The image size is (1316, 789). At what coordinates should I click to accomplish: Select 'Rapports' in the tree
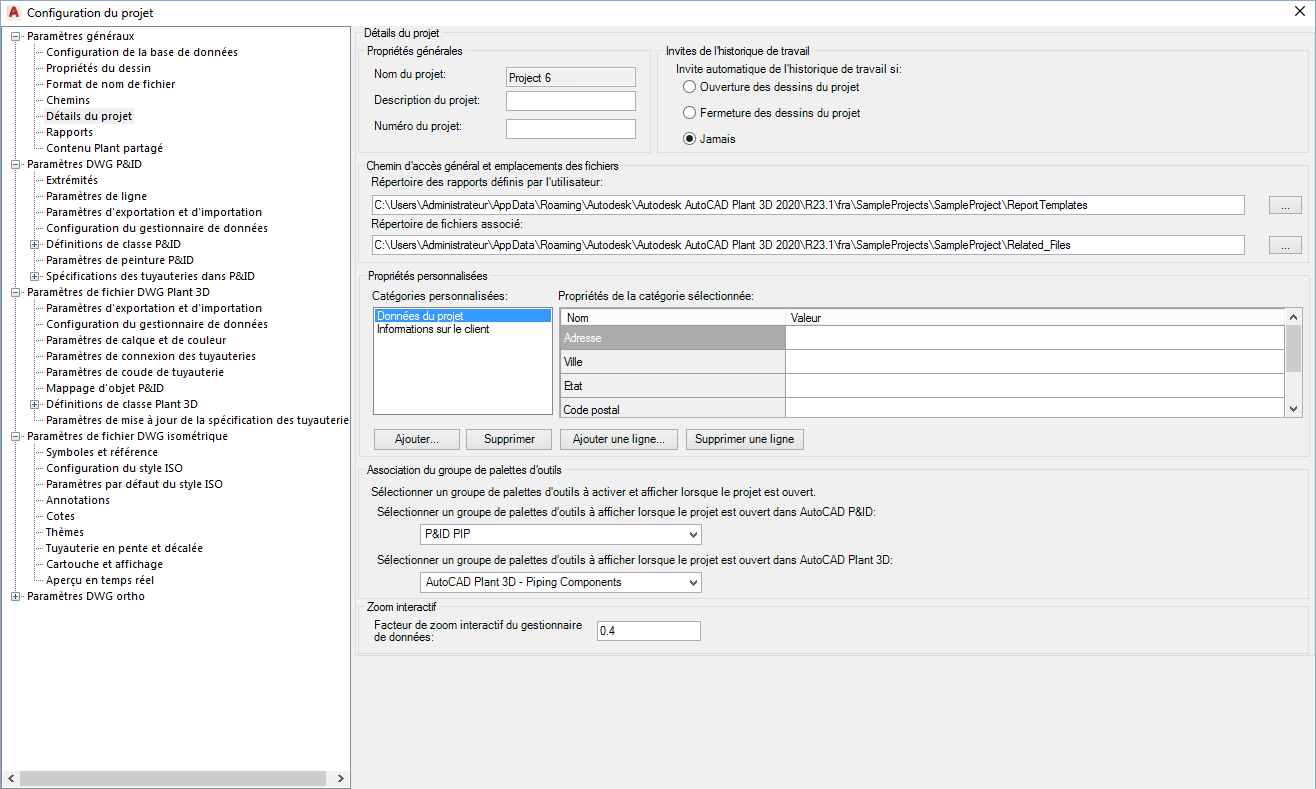pos(70,132)
